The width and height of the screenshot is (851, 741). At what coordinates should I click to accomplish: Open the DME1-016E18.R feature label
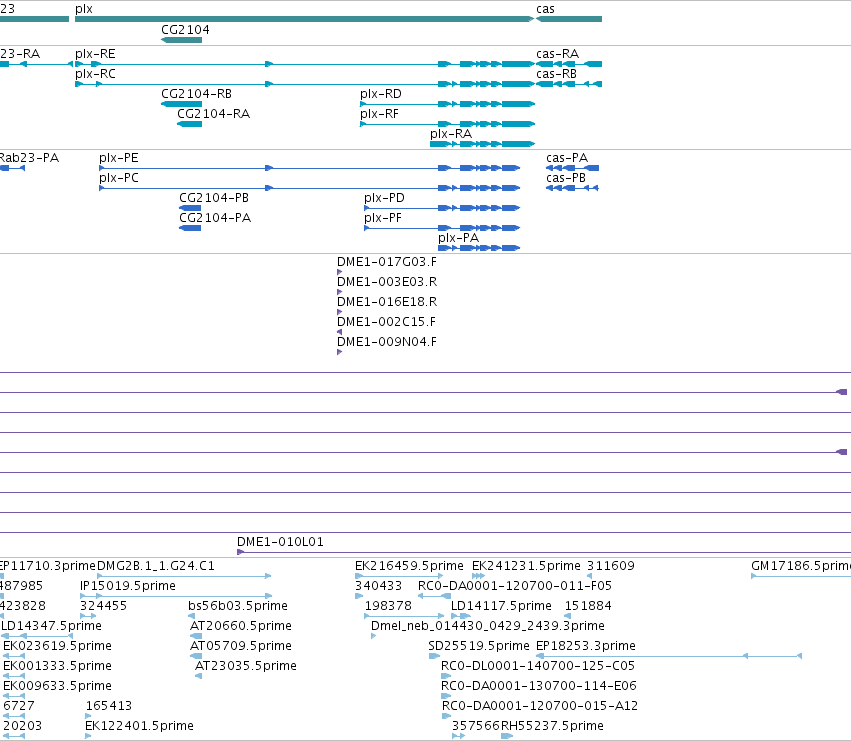click(x=387, y=302)
